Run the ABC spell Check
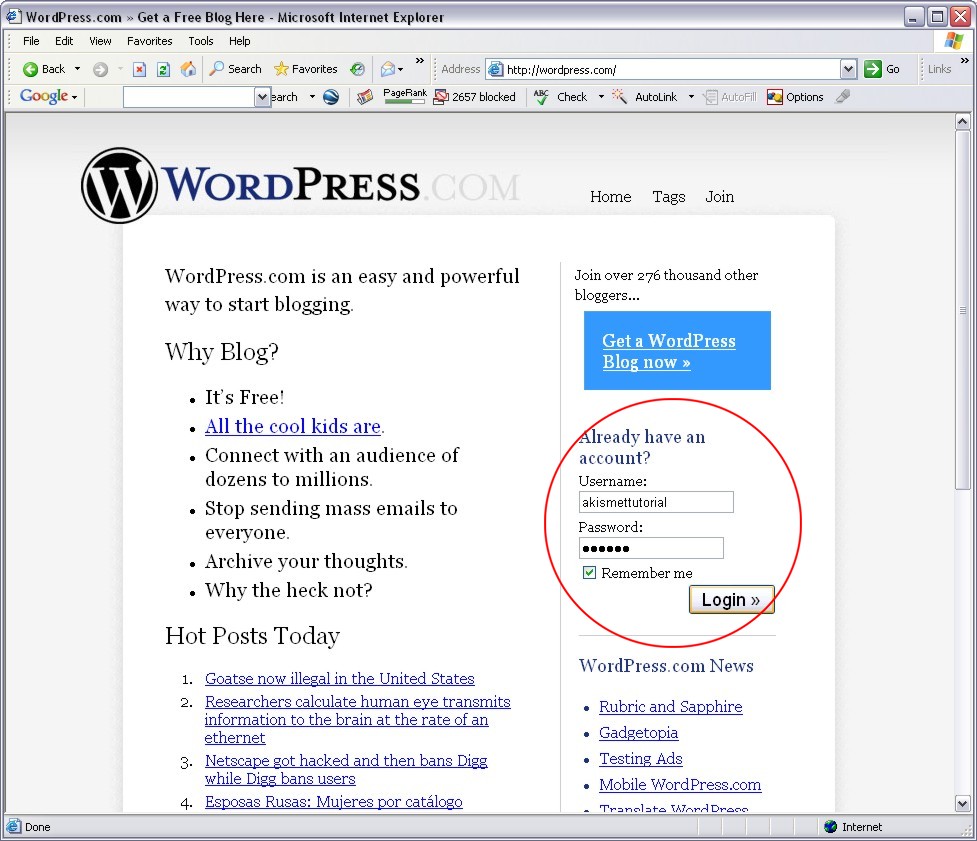The image size is (977, 841). click(x=561, y=97)
